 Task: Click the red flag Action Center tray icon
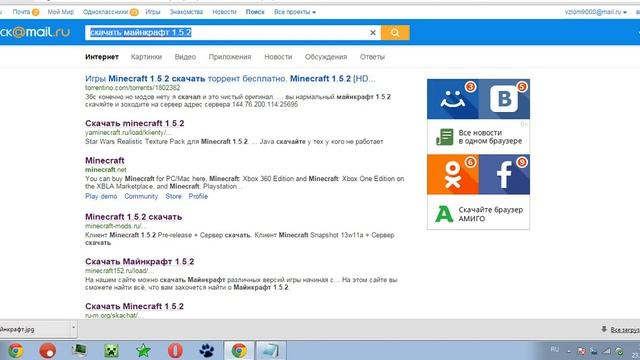tap(581, 351)
